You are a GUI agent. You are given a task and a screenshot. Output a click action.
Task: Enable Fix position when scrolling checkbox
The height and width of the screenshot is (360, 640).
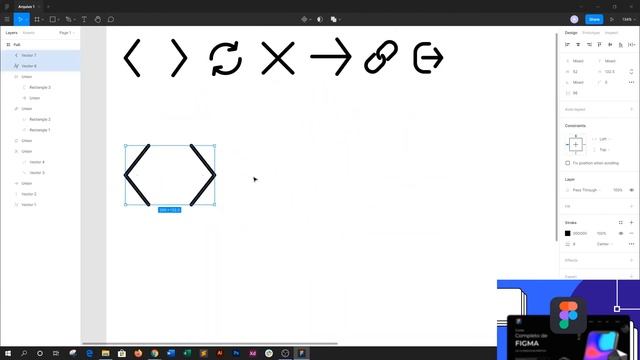[x=567, y=163]
